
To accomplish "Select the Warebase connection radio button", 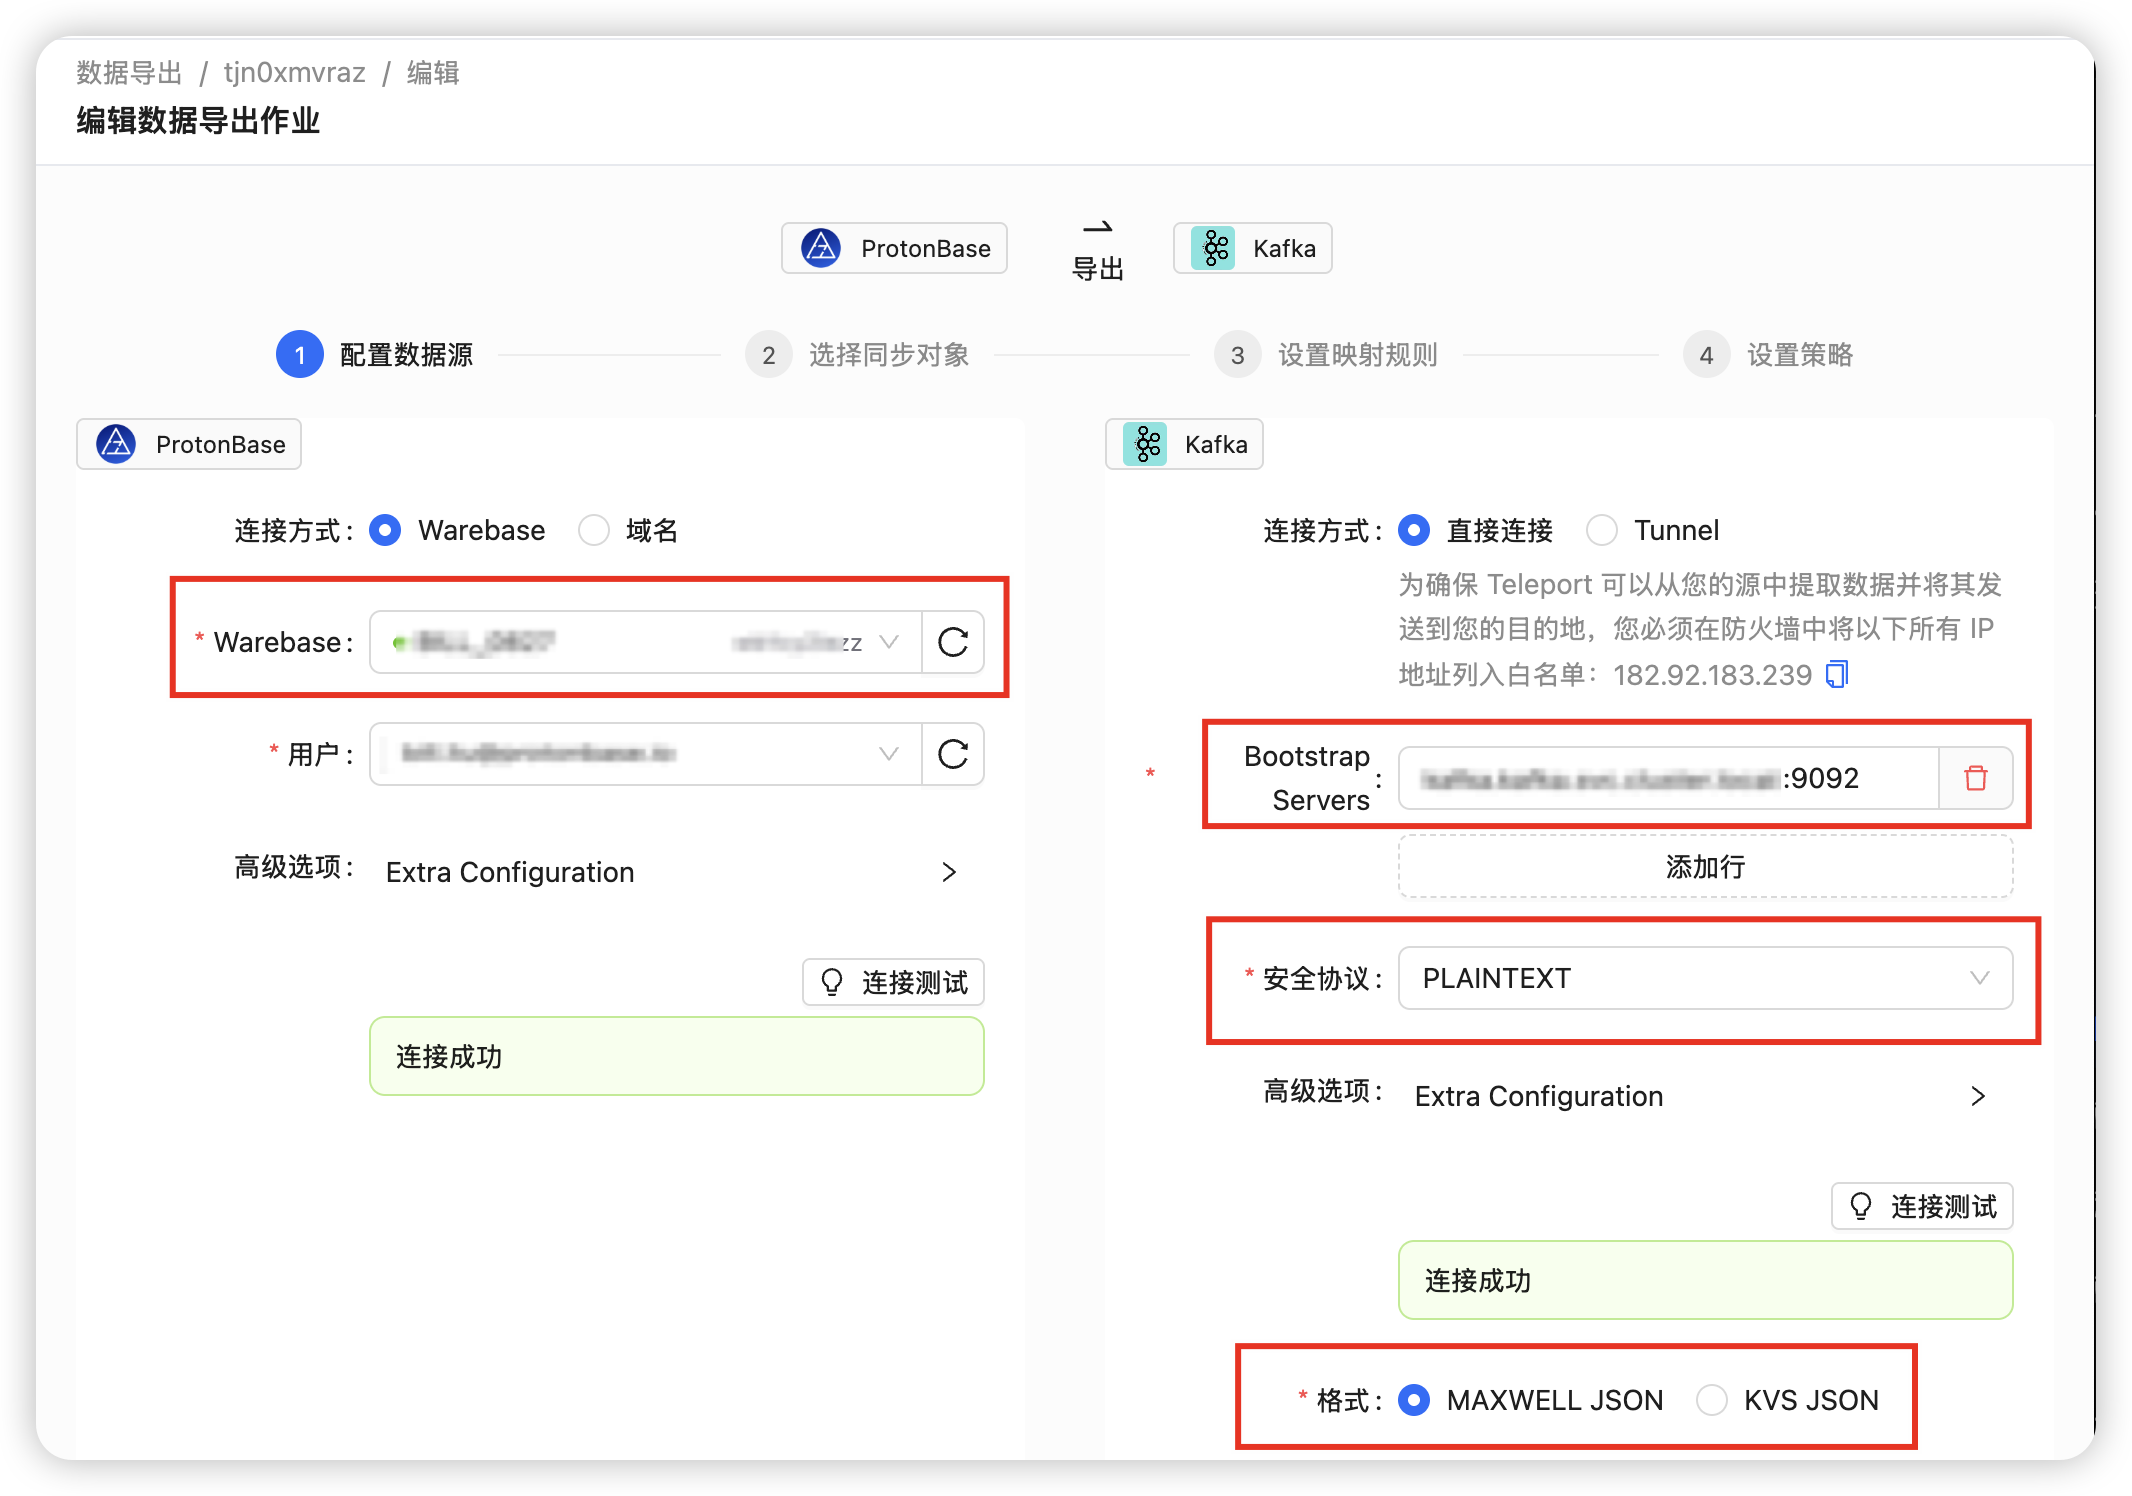I will 385,530.
